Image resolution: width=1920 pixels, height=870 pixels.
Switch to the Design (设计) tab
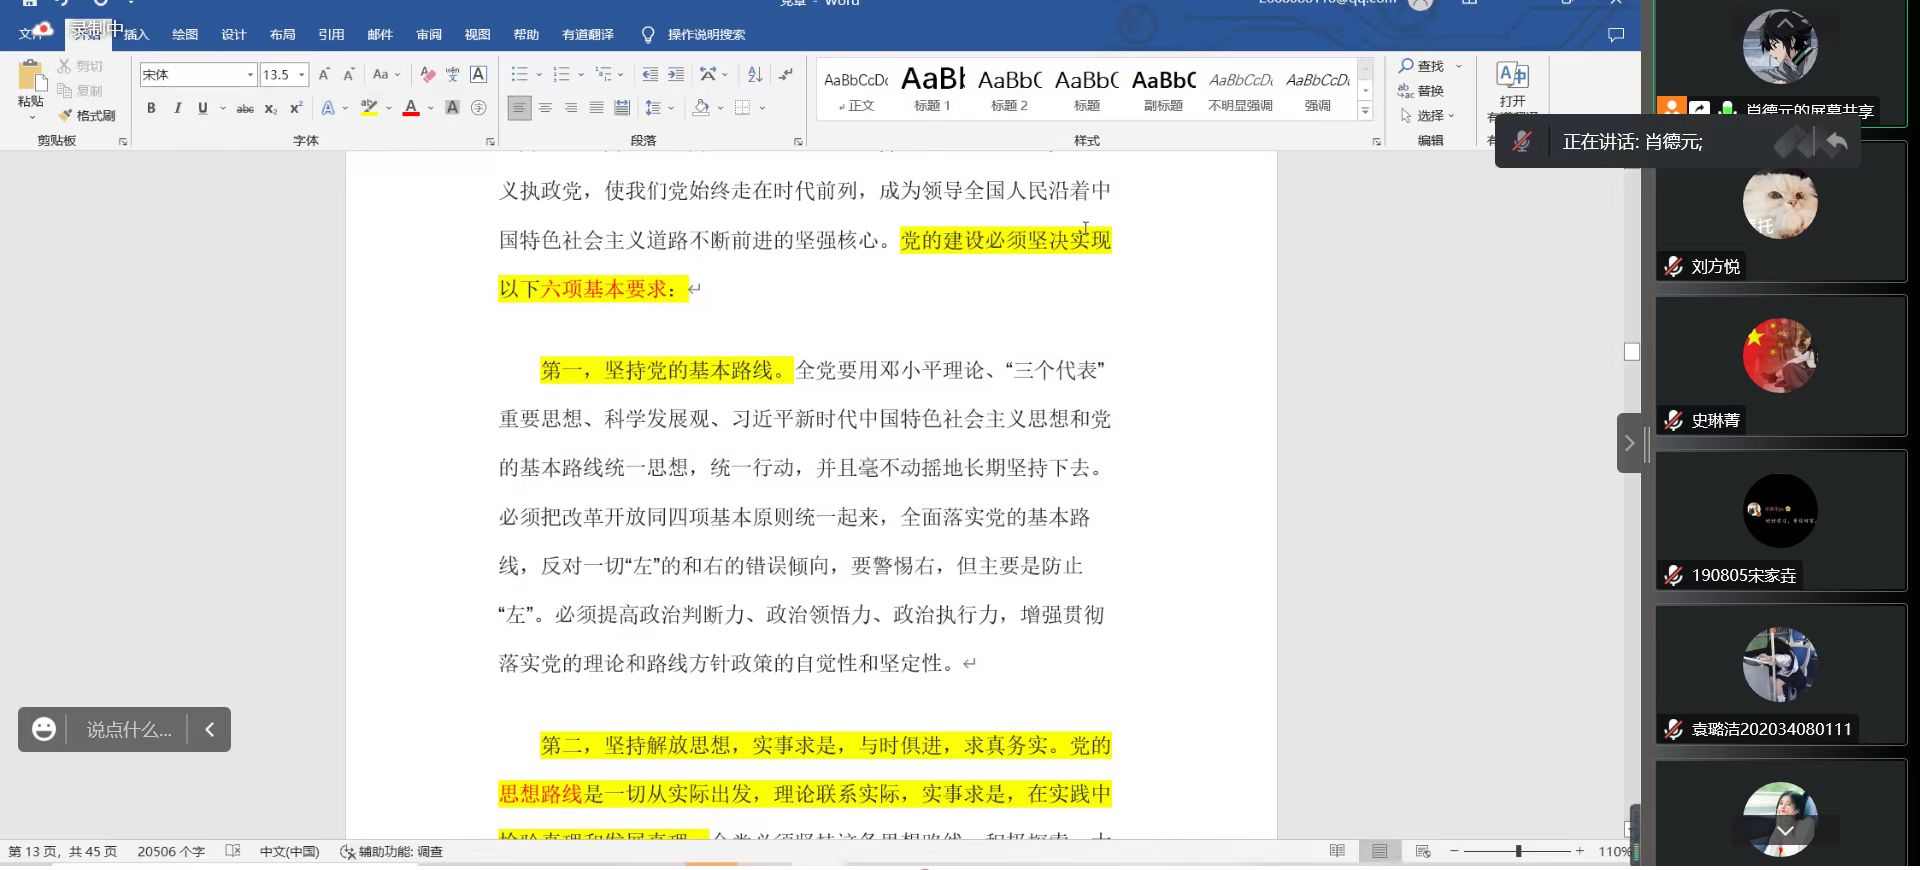pos(234,35)
